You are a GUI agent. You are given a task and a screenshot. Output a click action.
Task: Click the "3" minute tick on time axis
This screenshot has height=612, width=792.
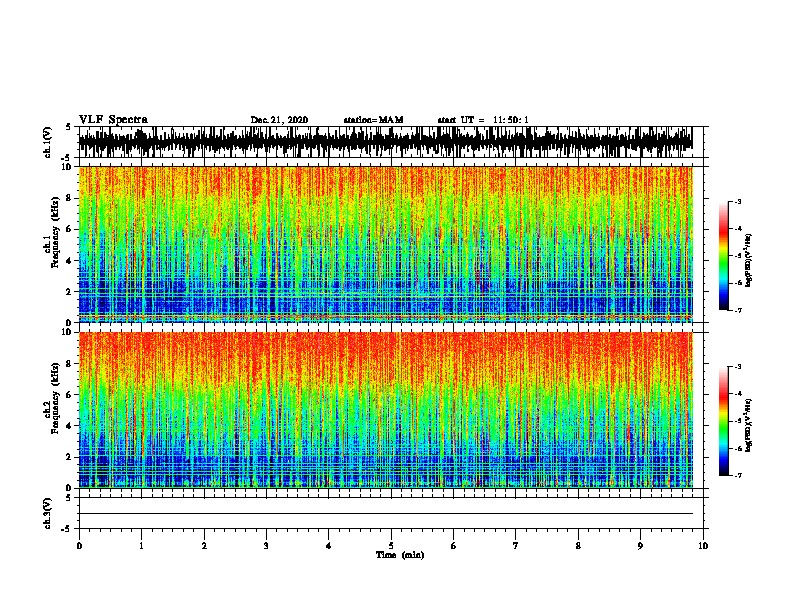click(x=266, y=545)
